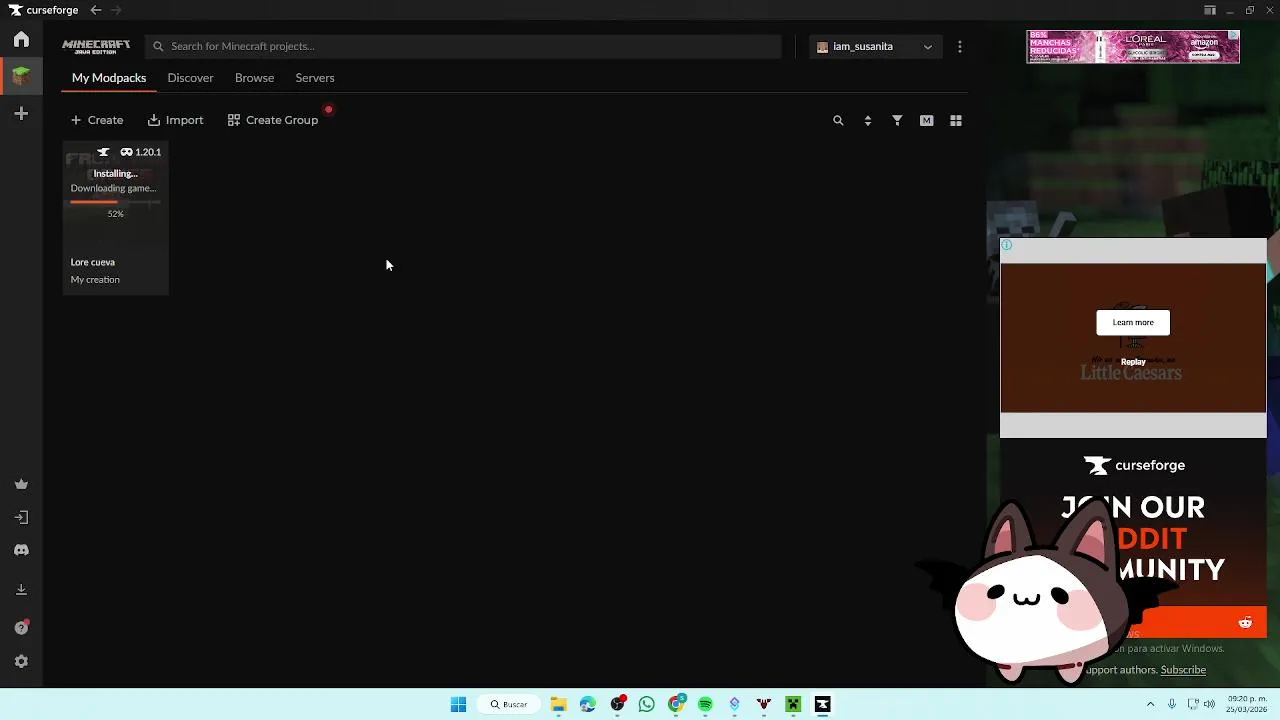This screenshot has height=720, width=1280.
Task: Click the microphone icon in system tray
Action: tap(1172, 704)
